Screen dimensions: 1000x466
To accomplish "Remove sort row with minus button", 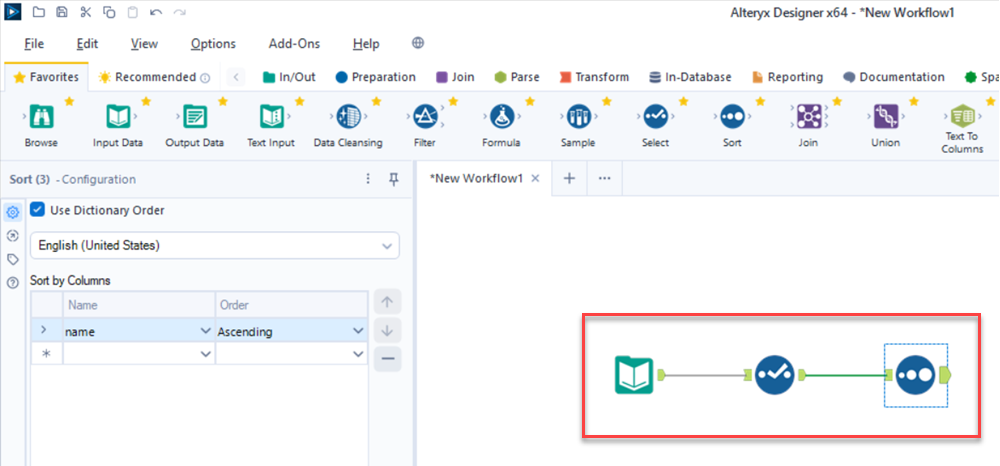I will tap(387, 358).
